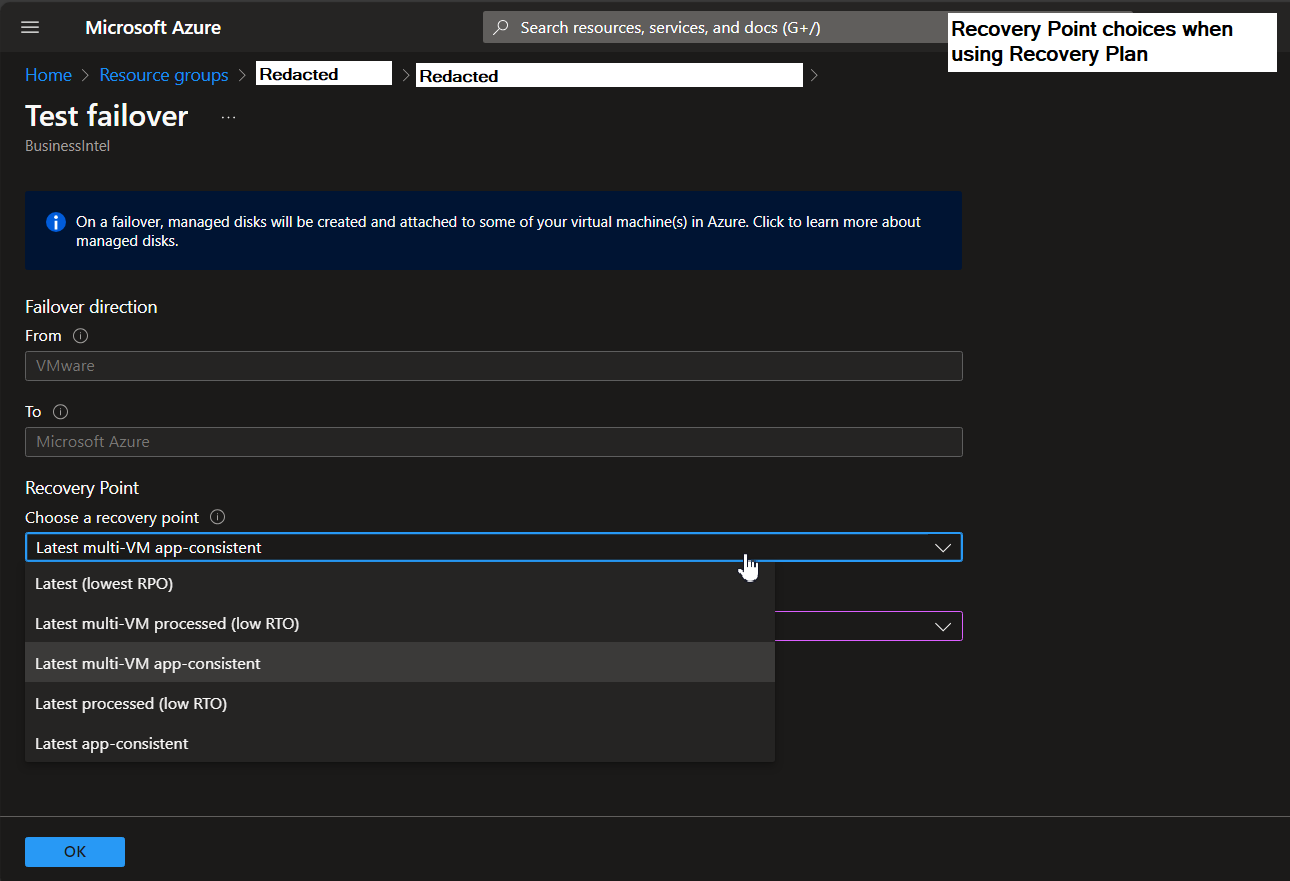Show info tooltip for Choose a recovery point
The width and height of the screenshot is (1290, 881).
pyautogui.click(x=217, y=518)
